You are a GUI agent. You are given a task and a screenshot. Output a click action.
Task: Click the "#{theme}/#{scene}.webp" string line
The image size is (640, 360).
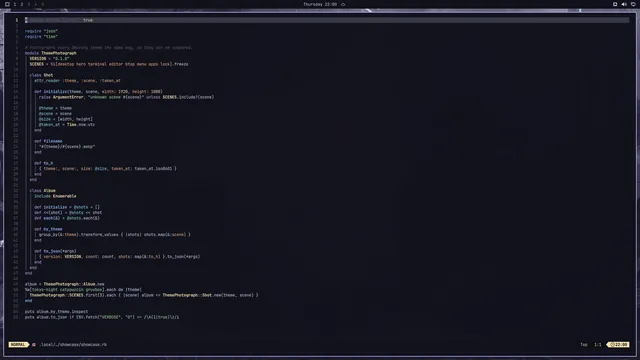67,147
